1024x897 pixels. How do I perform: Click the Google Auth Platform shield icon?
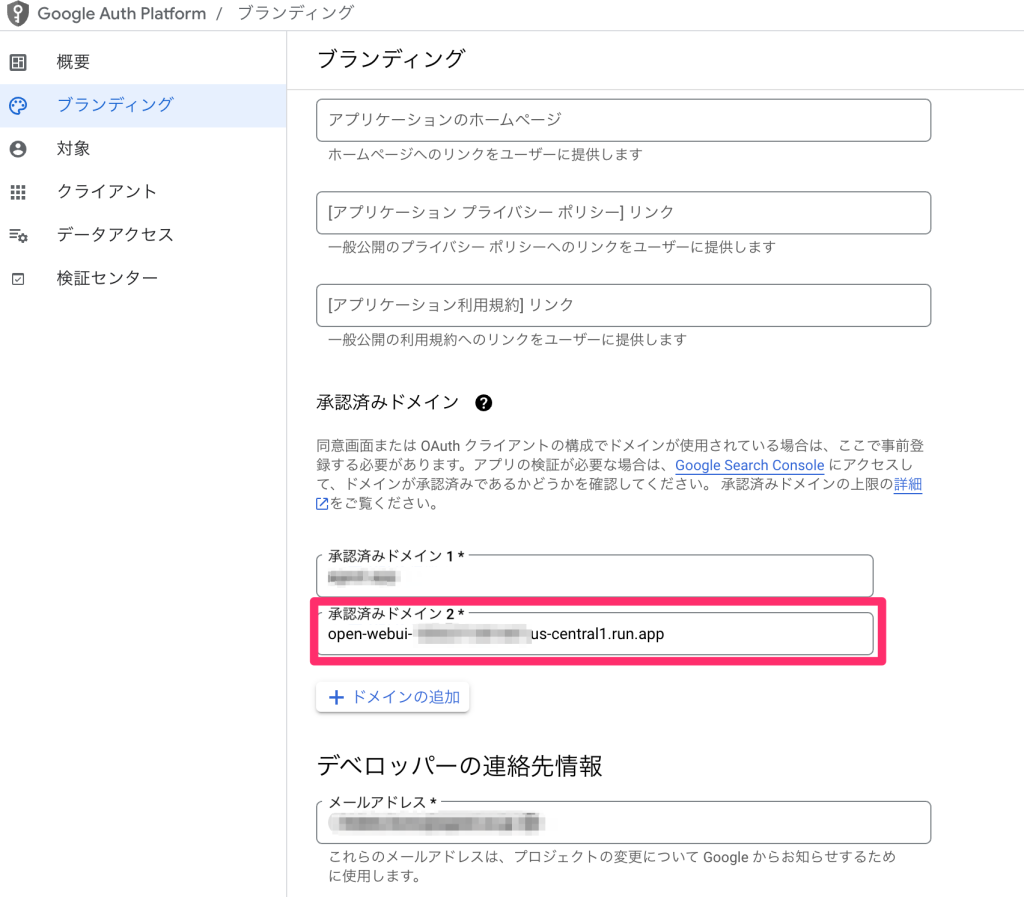(18, 13)
